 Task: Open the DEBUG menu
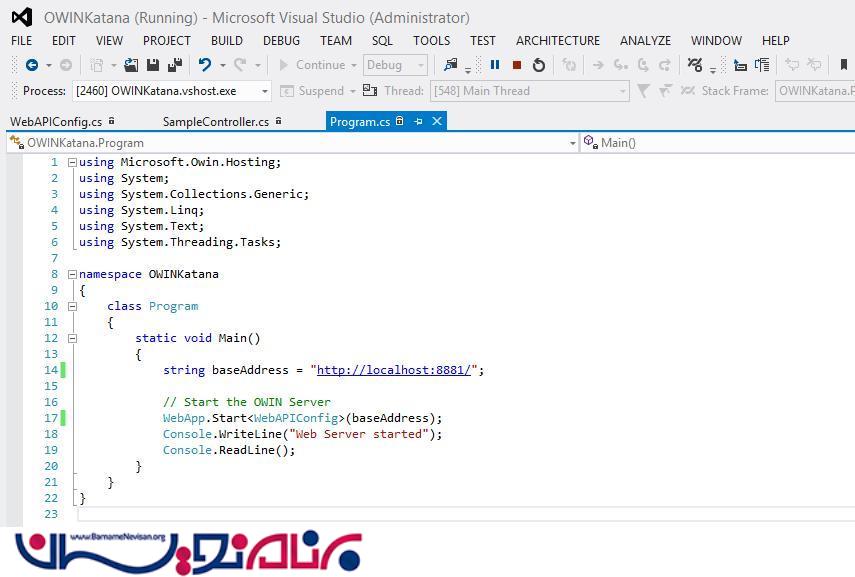(281, 41)
